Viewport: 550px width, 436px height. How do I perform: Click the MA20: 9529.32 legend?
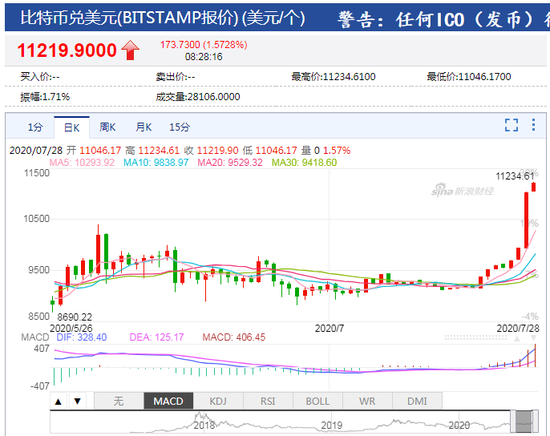click(x=230, y=162)
